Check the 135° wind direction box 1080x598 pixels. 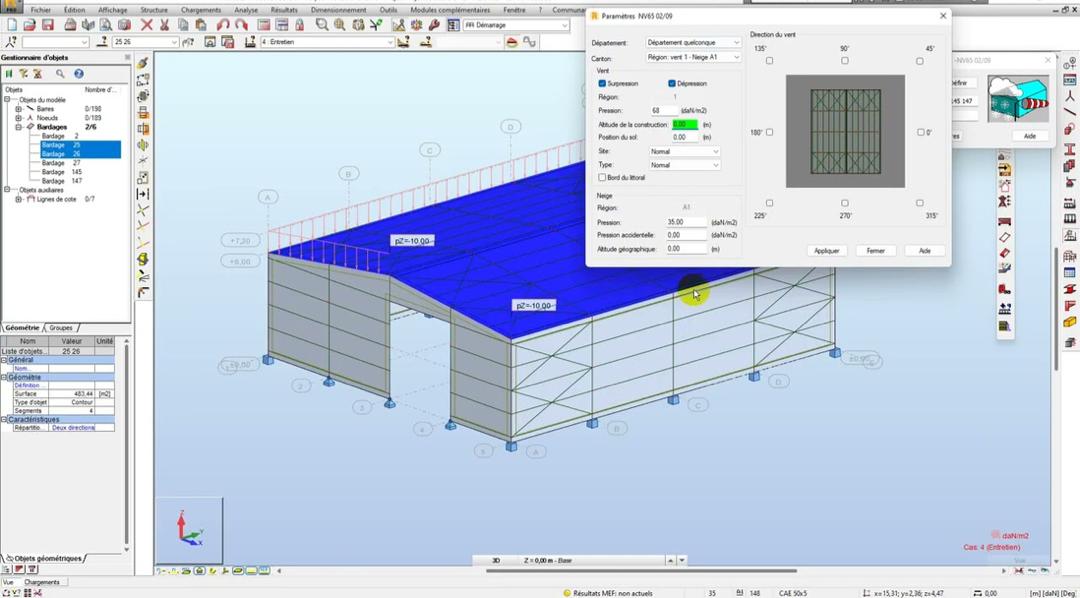click(x=769, y=61)
